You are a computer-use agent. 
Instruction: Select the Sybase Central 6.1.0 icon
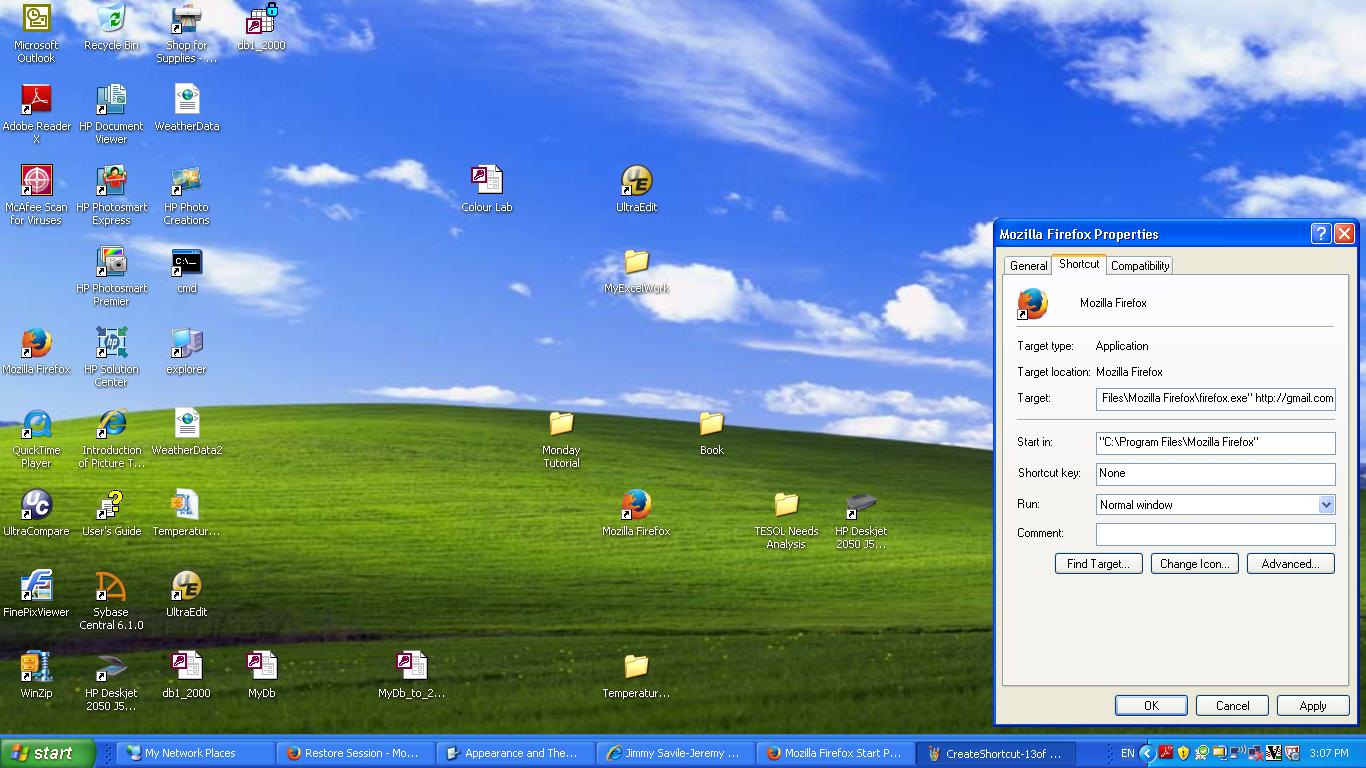111,587
